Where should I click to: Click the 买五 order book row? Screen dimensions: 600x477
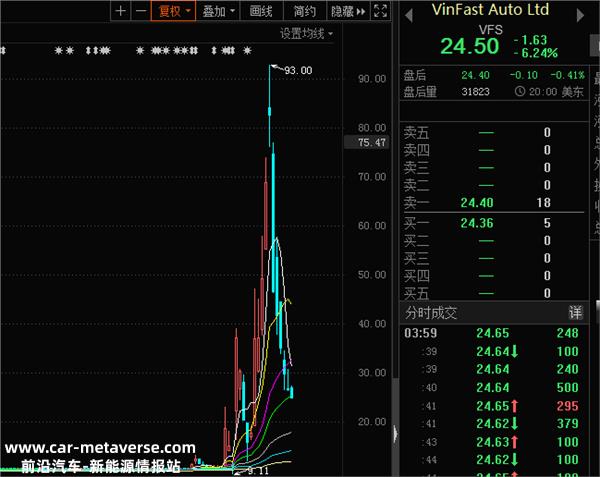494,293
